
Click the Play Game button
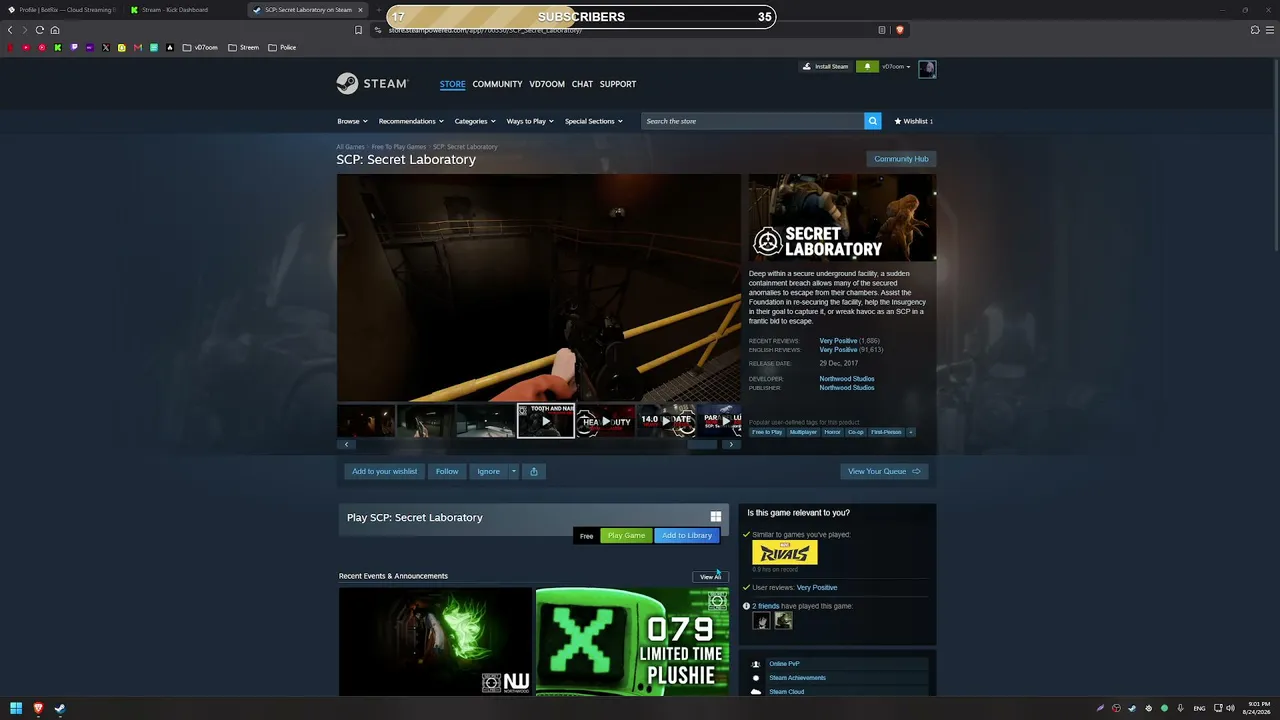(626, 536)
